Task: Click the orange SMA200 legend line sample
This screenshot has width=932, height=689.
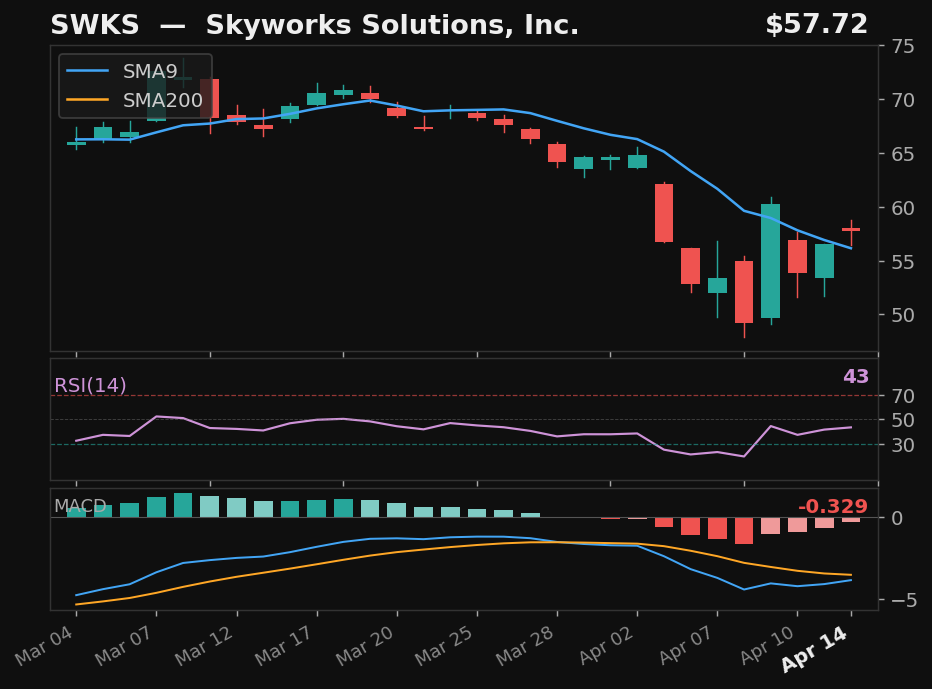Action: click(87, 100)
